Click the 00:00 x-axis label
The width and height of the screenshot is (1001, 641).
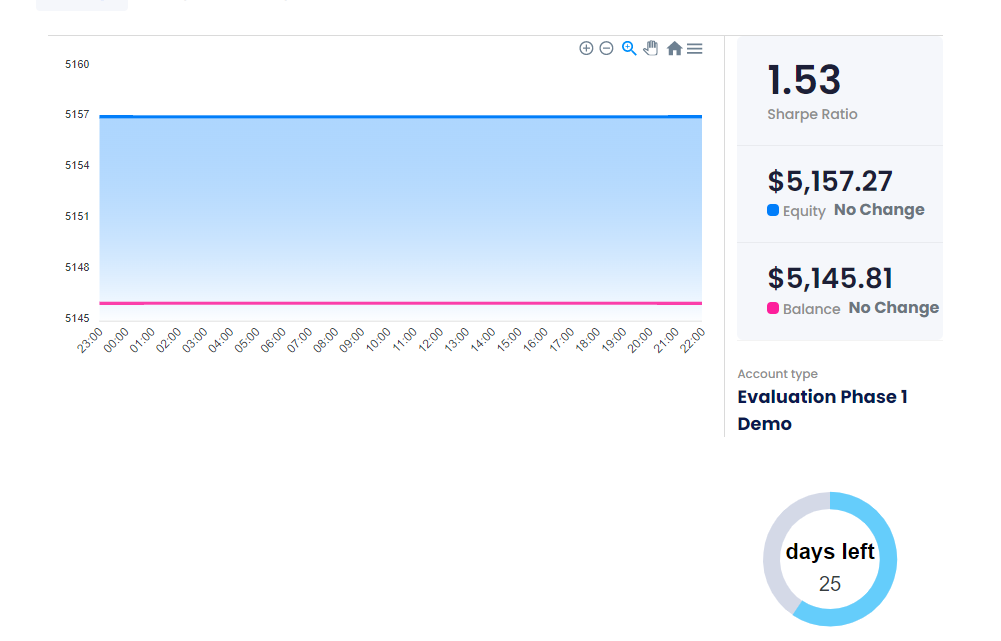coord(116,340)
